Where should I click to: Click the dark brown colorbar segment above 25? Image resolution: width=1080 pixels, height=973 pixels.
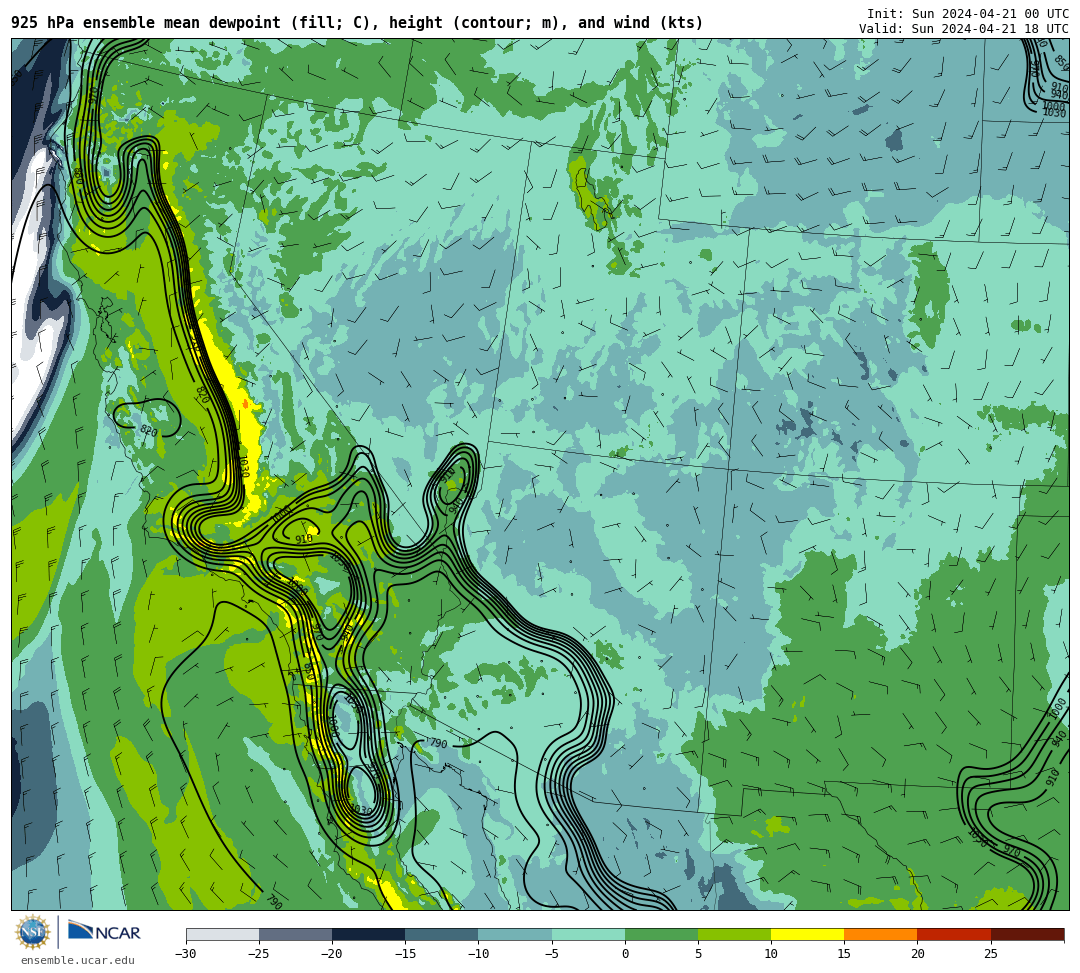[x=1028, y=934]
